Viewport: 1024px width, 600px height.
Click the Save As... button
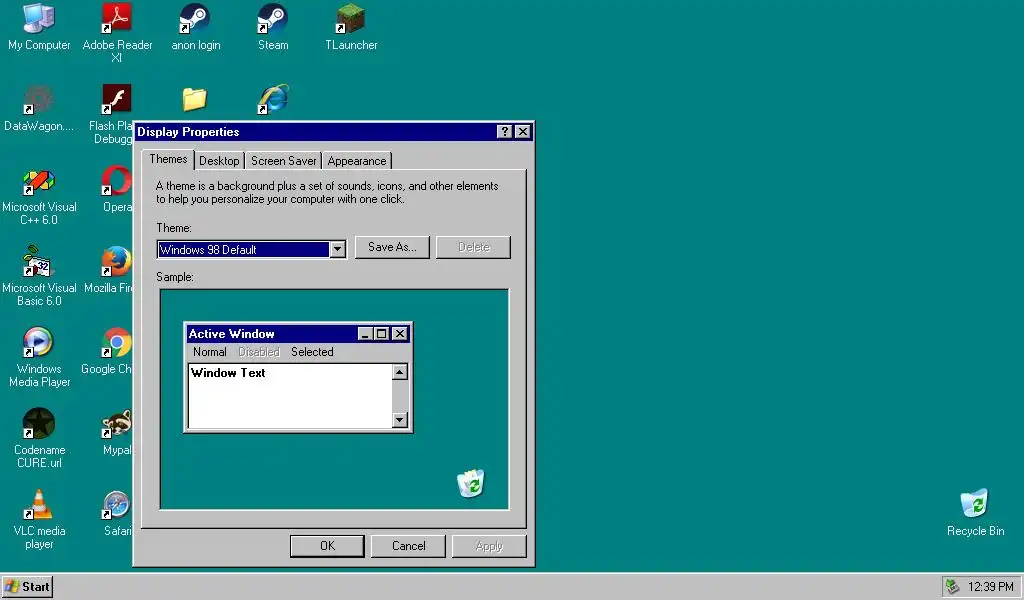coord(392,247)
